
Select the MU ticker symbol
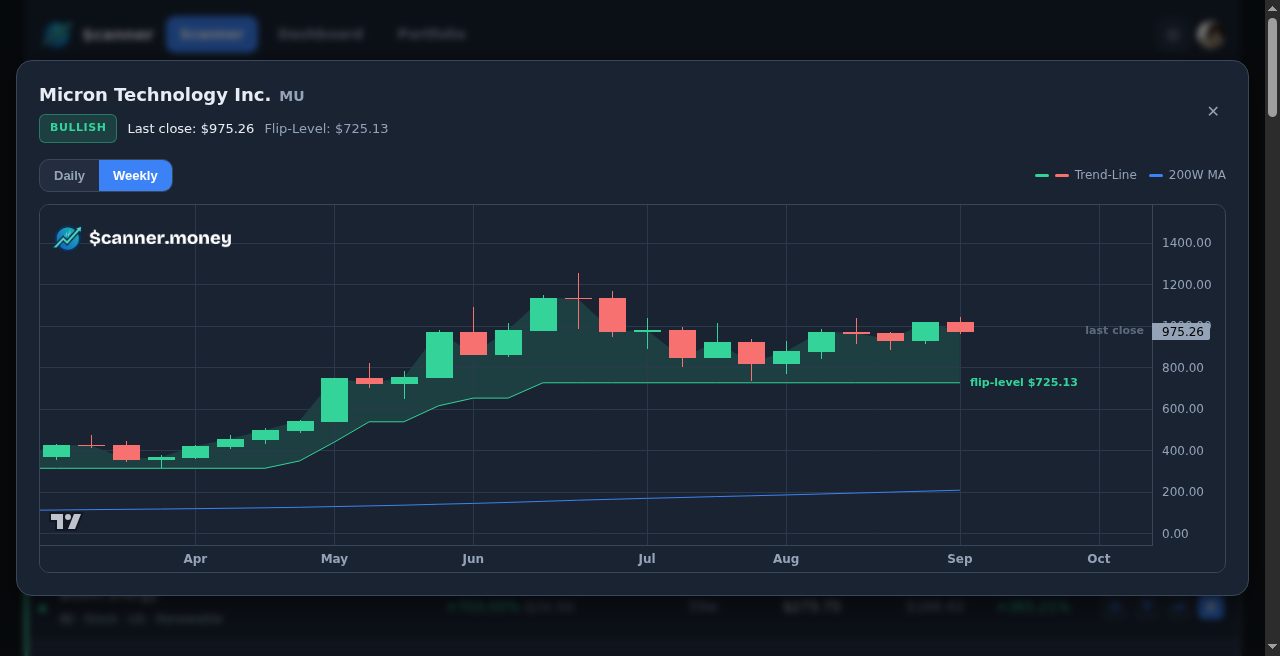[292, 96]
